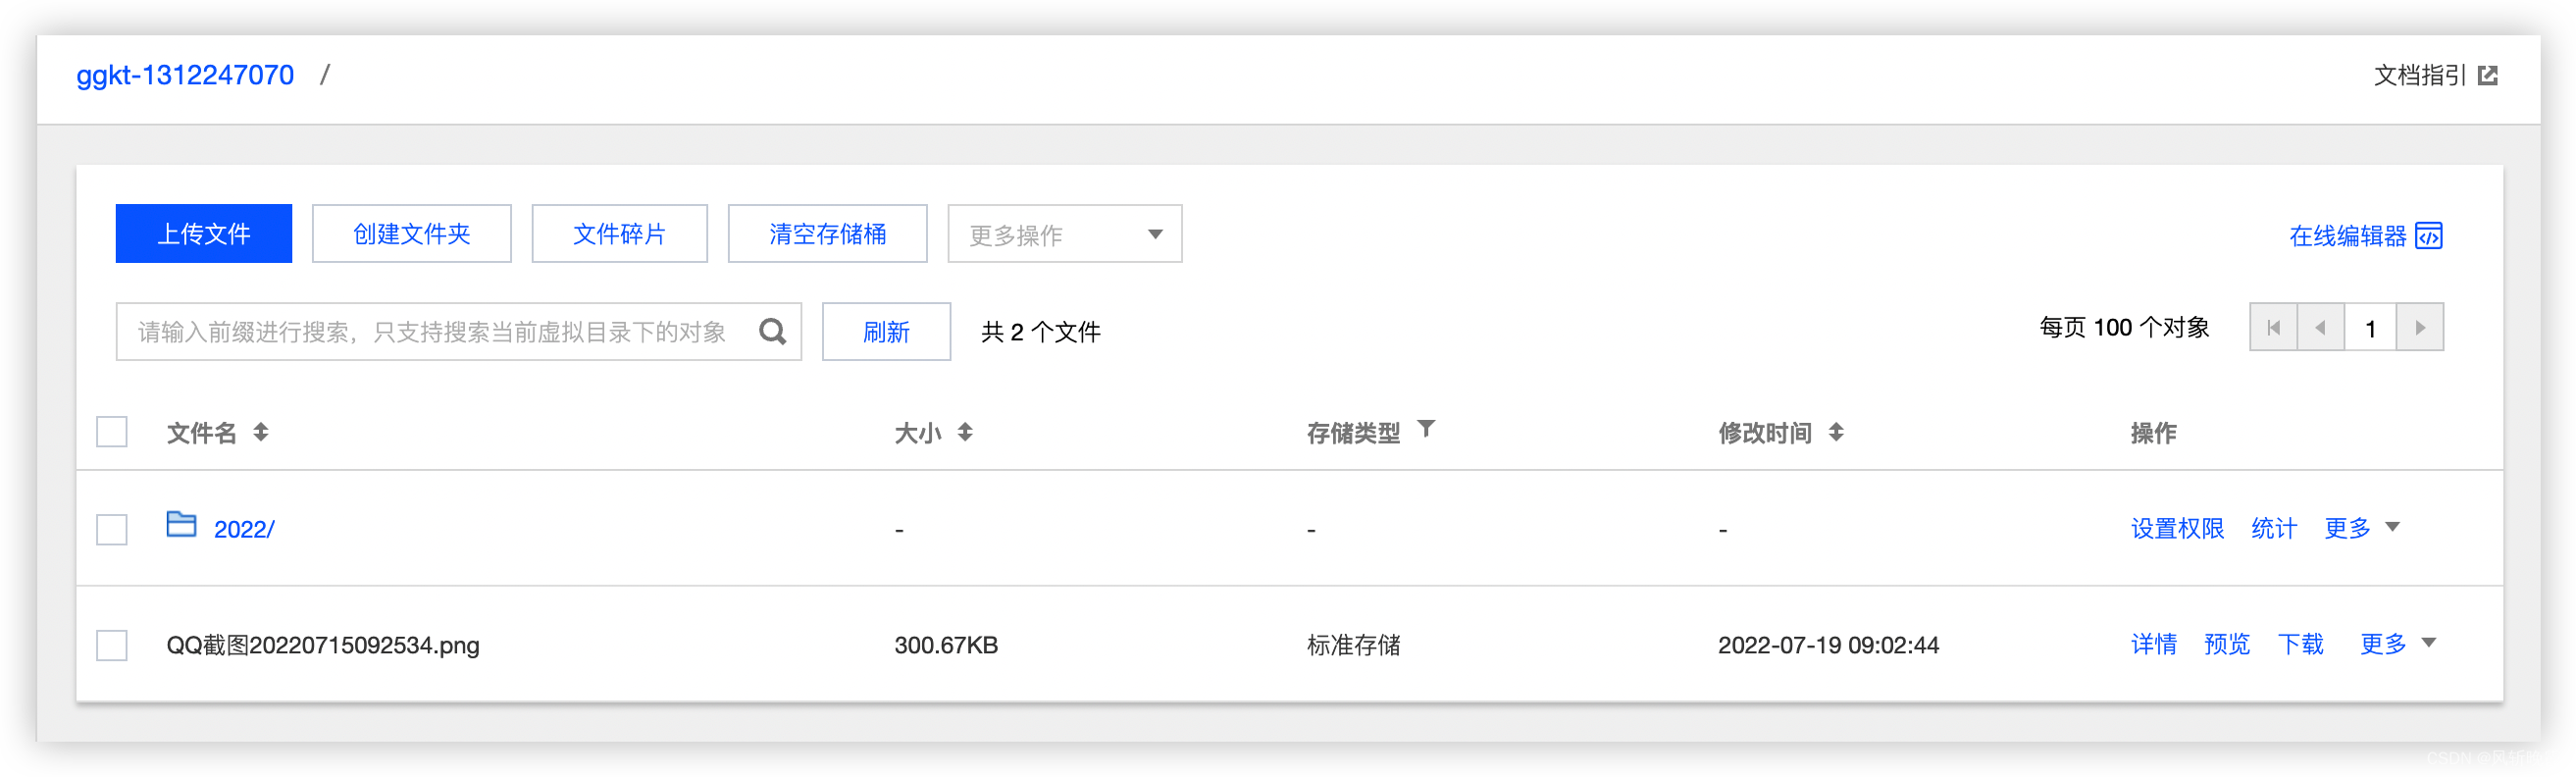
Task: Check the 2022/ folder row checkbox
Action: [x=112, y=529]
